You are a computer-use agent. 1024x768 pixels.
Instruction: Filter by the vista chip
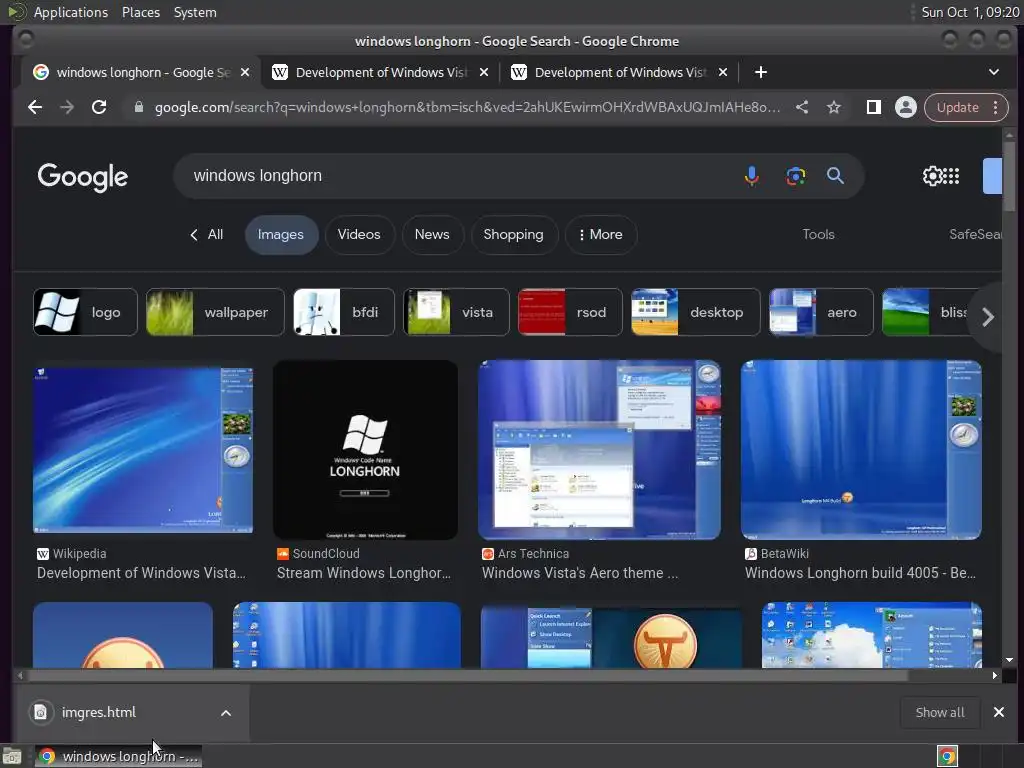pyautogui.click(x=456, y=312)
